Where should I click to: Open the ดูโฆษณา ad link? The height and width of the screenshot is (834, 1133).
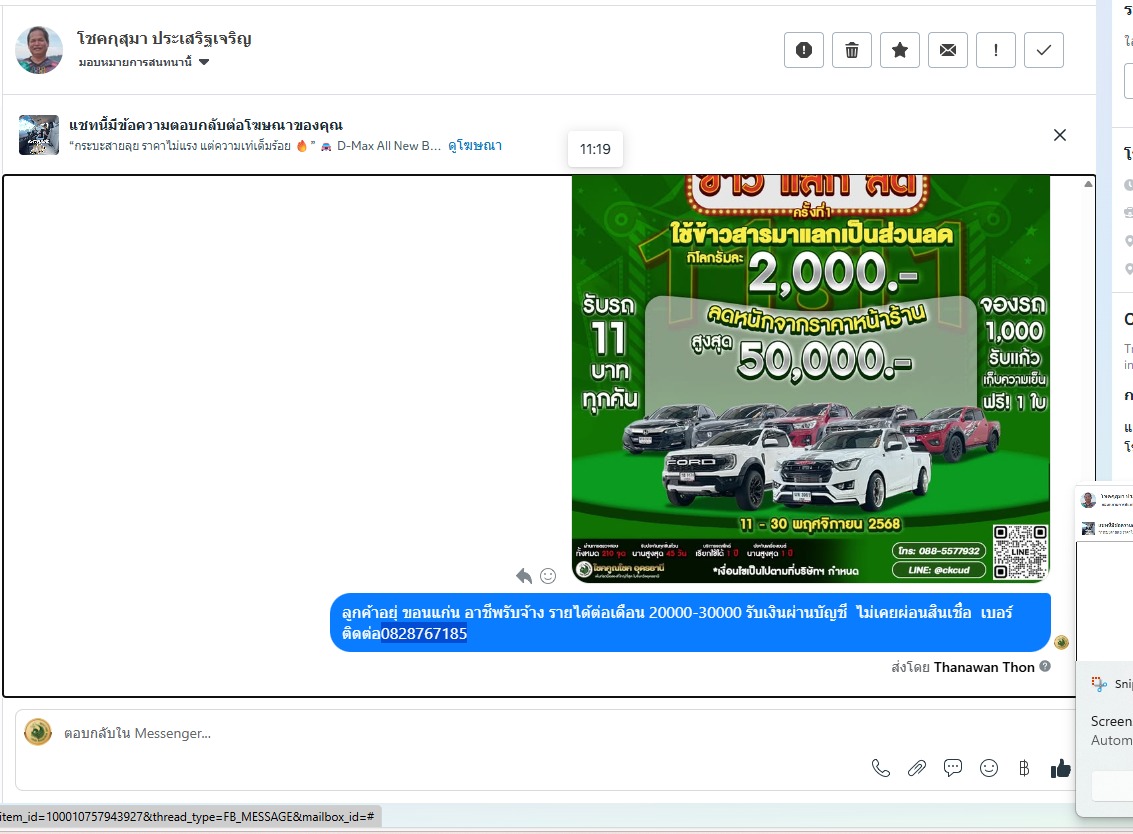(x=475, y=146)
